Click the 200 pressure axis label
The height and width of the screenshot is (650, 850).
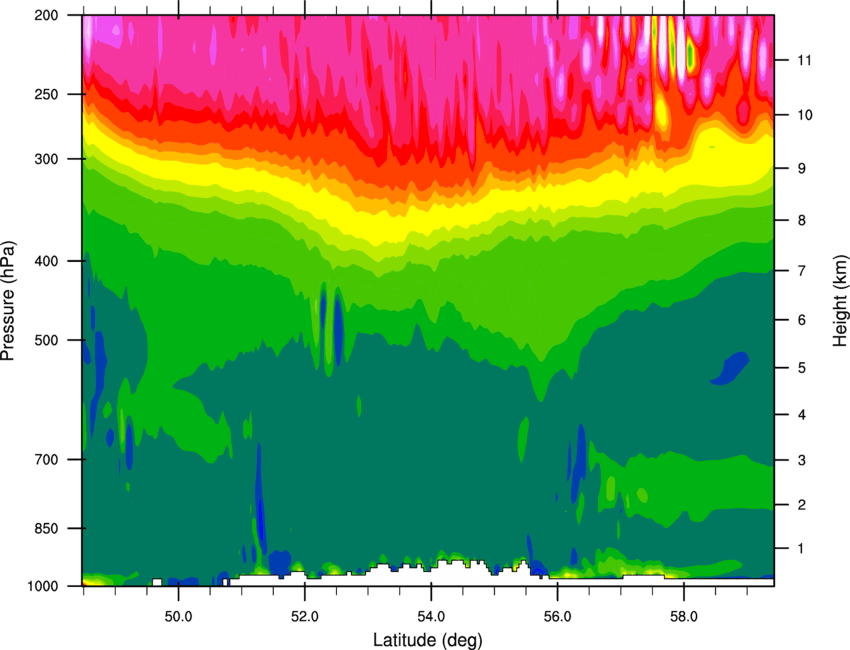(46, 15)
